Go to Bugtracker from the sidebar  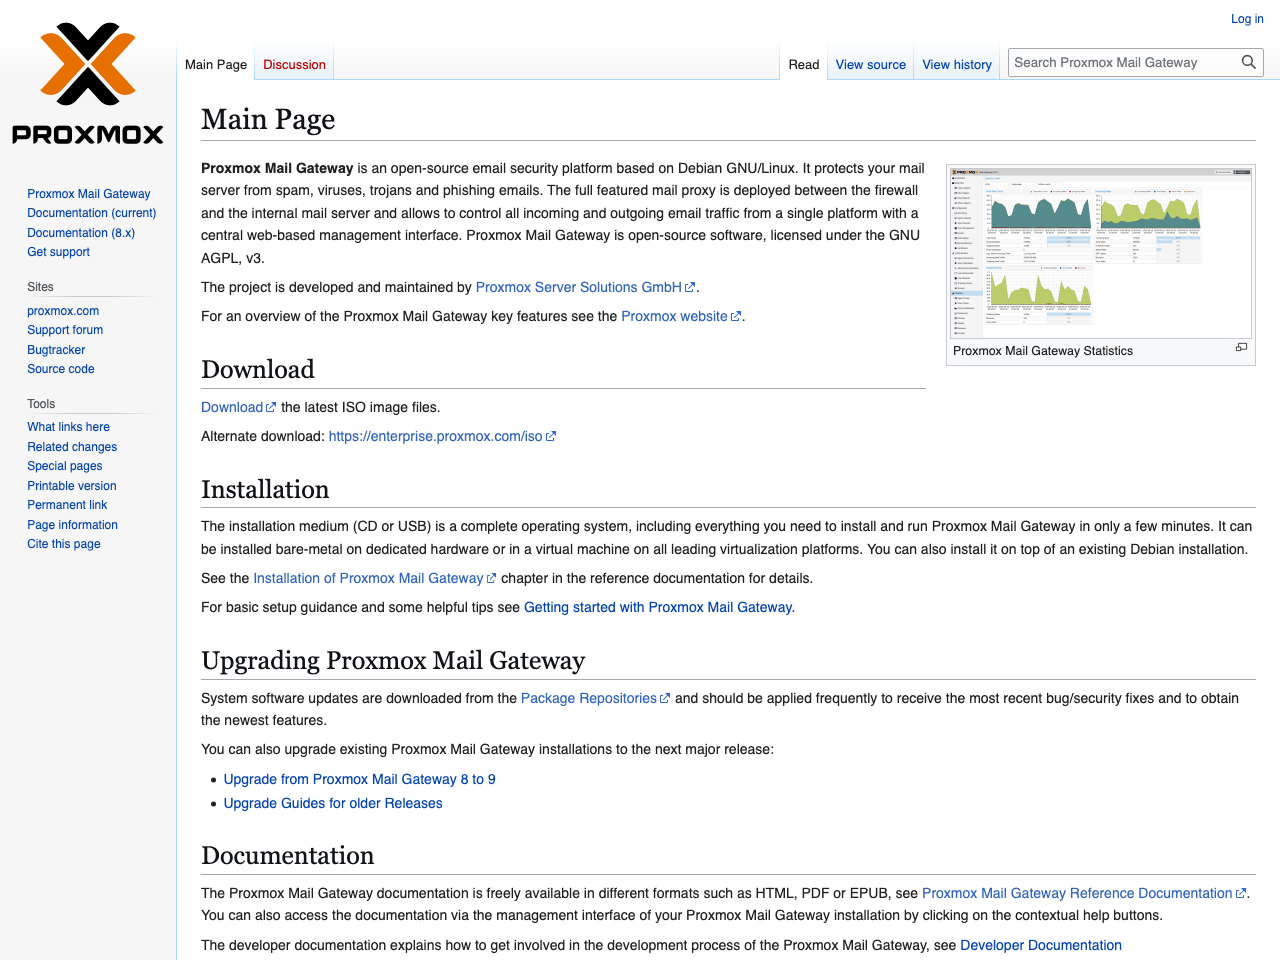(56, 350)
